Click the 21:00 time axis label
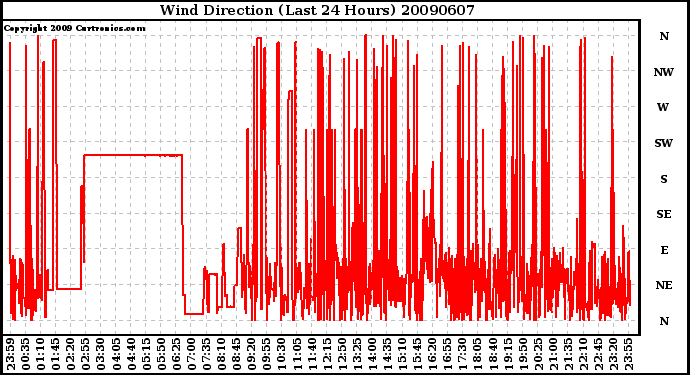The height and width of the screenshot is (375, 690). coord(552,354)
